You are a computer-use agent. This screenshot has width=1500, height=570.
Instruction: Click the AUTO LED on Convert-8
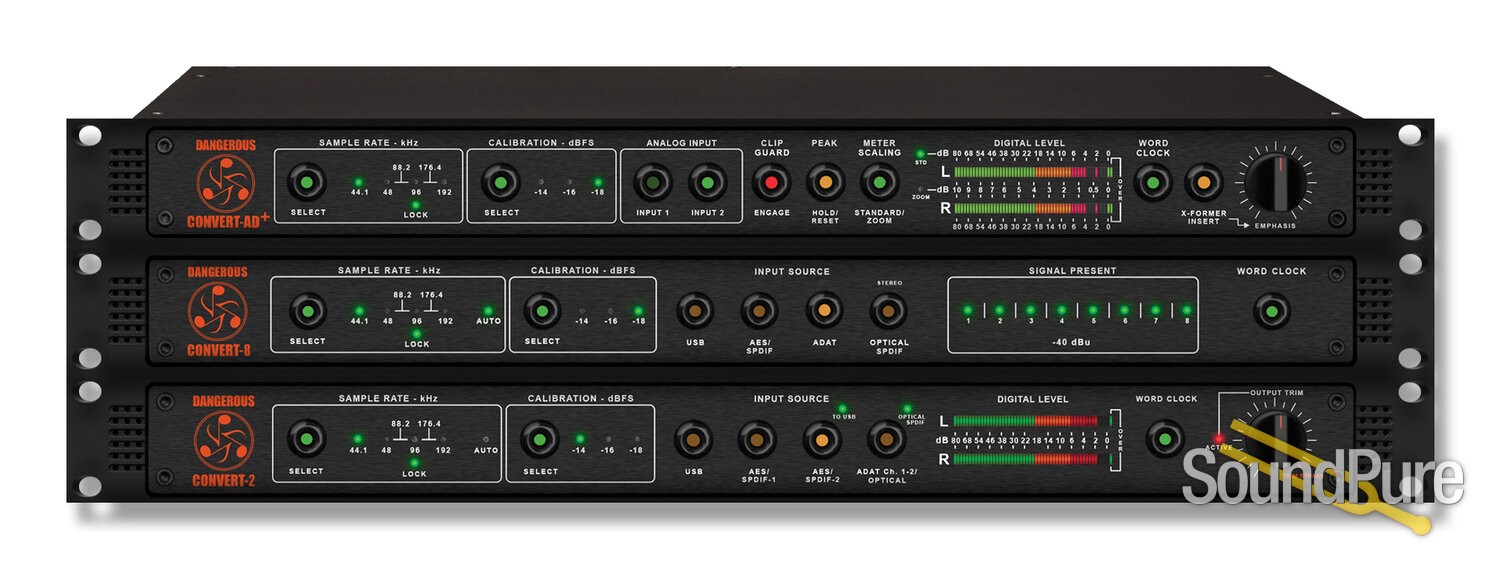point(489,311)
